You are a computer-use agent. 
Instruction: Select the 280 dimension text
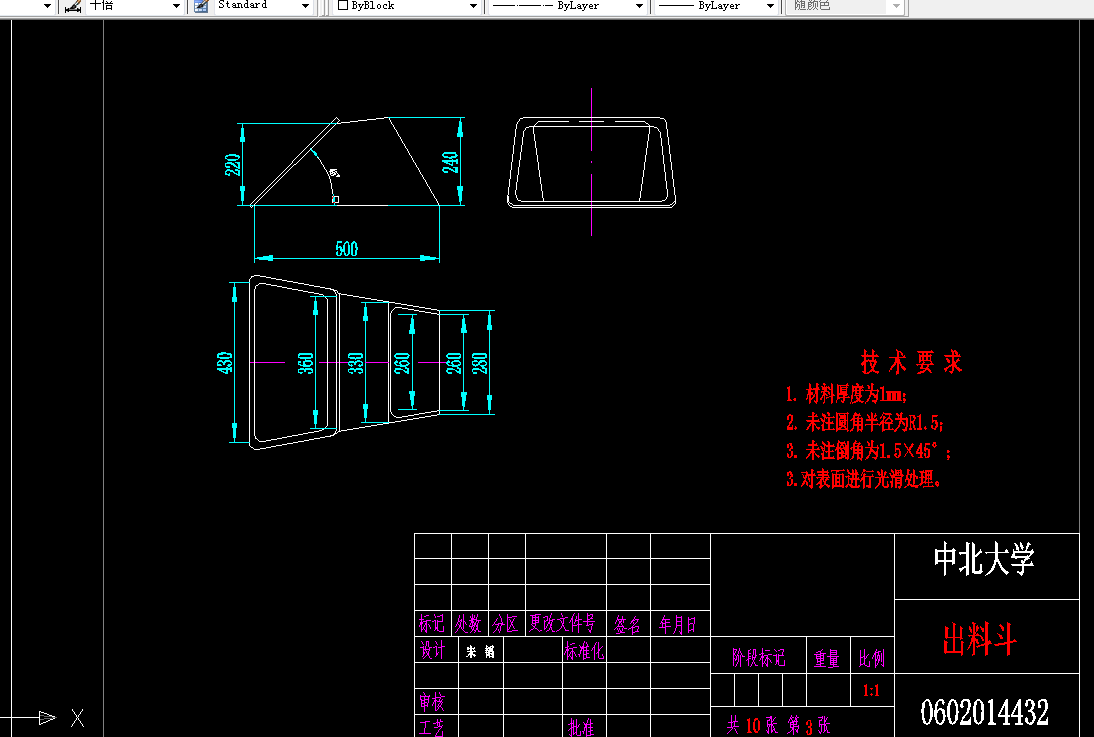tap(479, 364)
